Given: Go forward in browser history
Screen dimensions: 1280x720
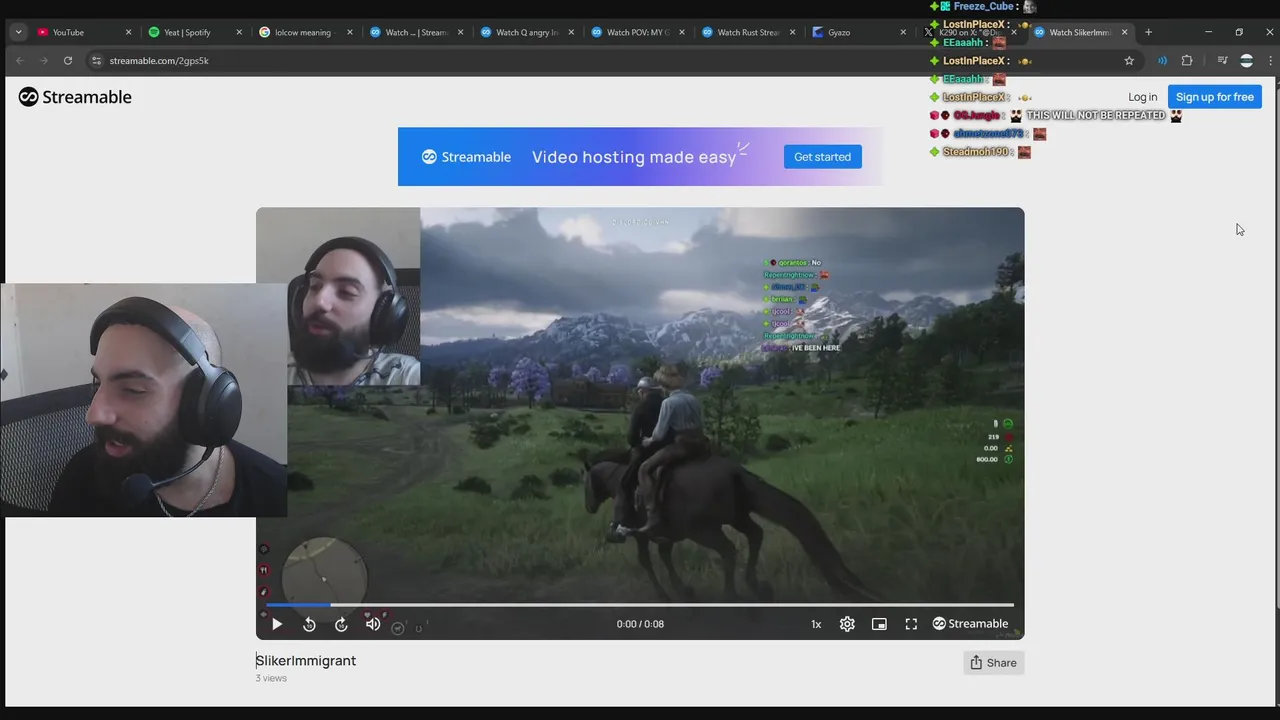Looking at the screenshot, I should pos(43,61).
